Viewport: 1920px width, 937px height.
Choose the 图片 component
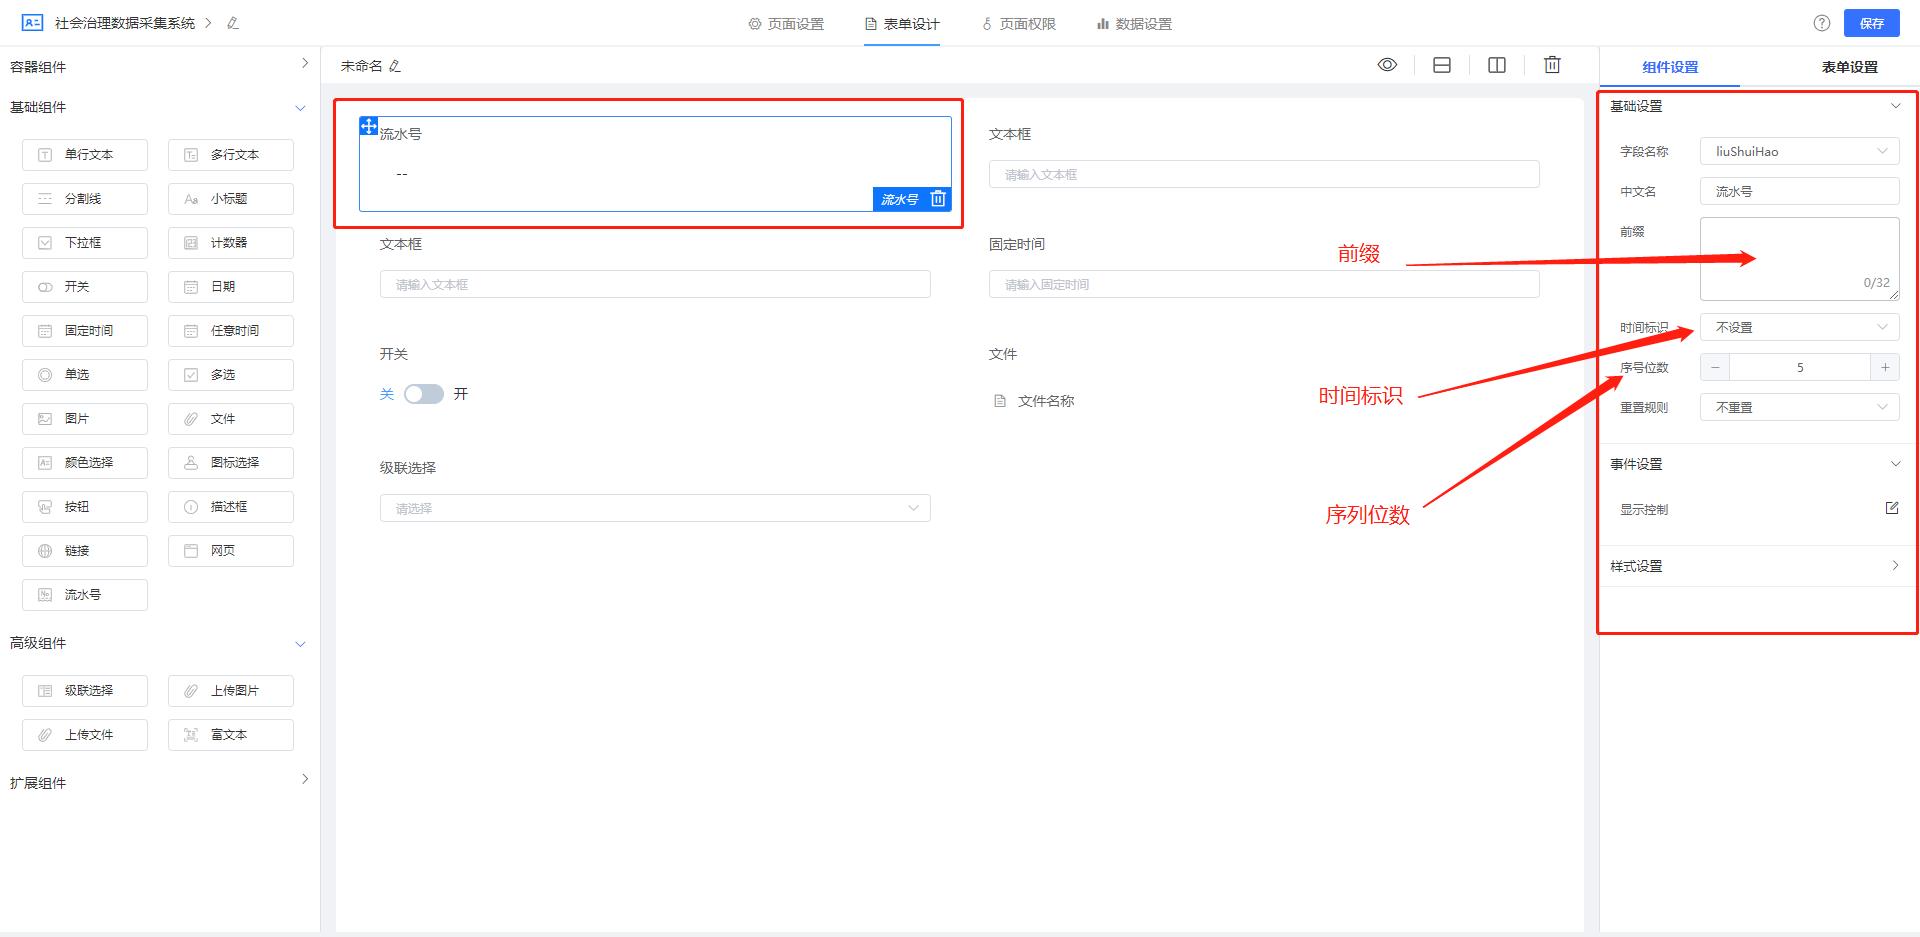(85, 419)
